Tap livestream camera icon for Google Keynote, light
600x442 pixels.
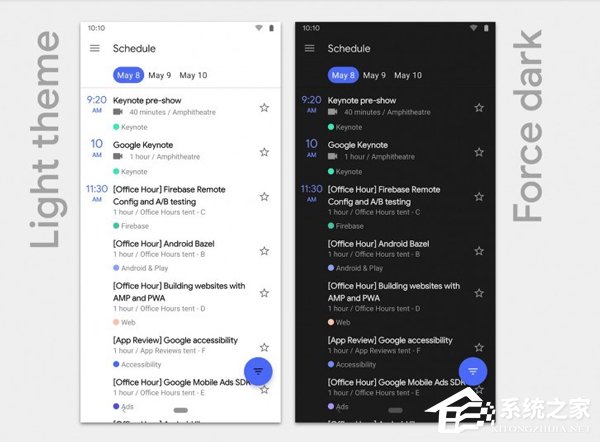coord(118,156)
